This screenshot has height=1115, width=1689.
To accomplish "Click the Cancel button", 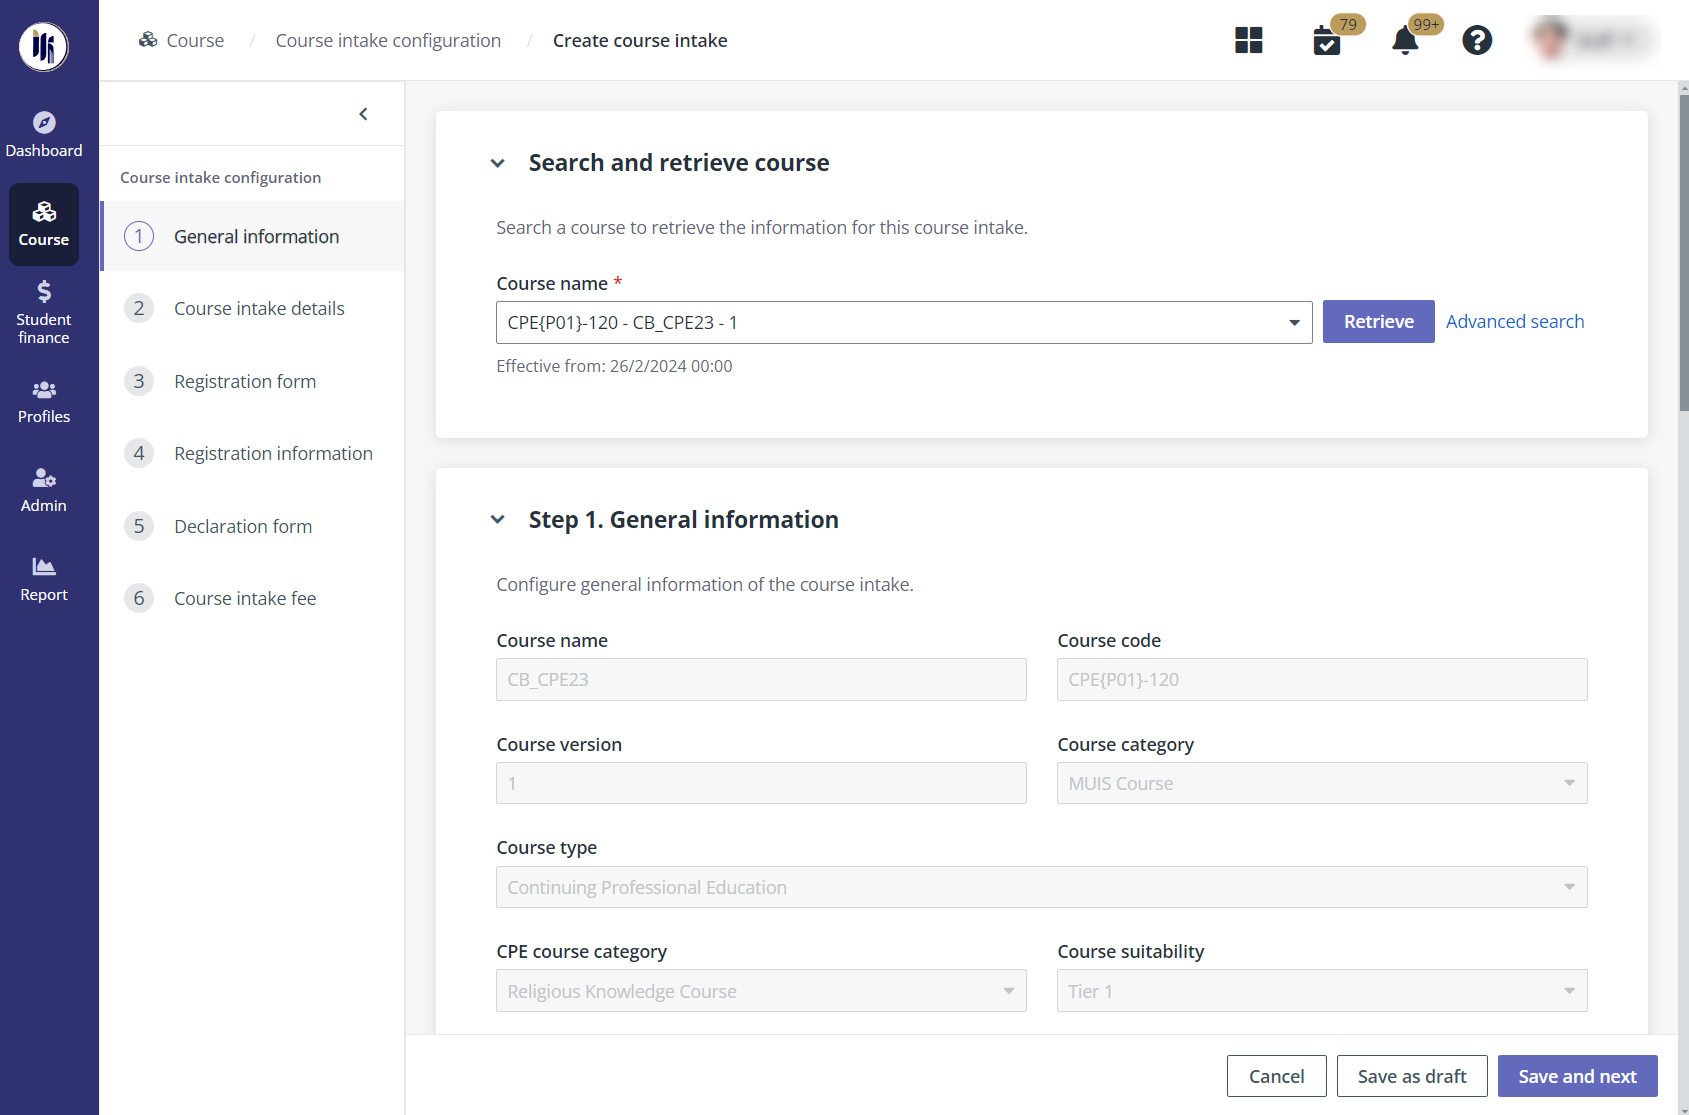I will pyautogui.click(x=1276, y=1076).
